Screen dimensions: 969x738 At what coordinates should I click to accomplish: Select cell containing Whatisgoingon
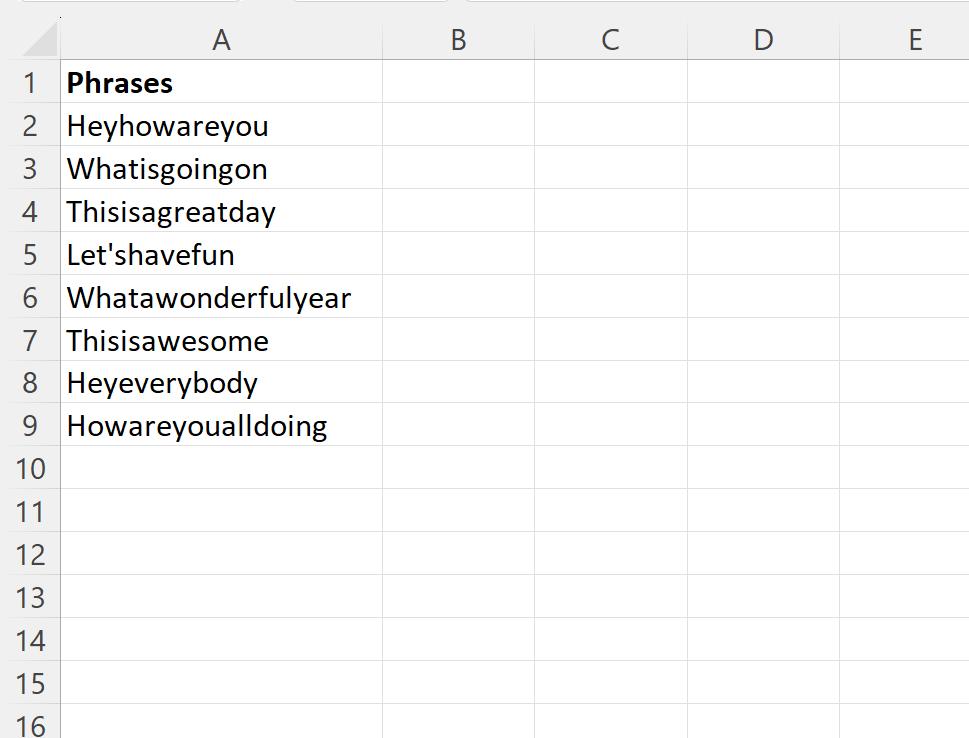(221, 168)
